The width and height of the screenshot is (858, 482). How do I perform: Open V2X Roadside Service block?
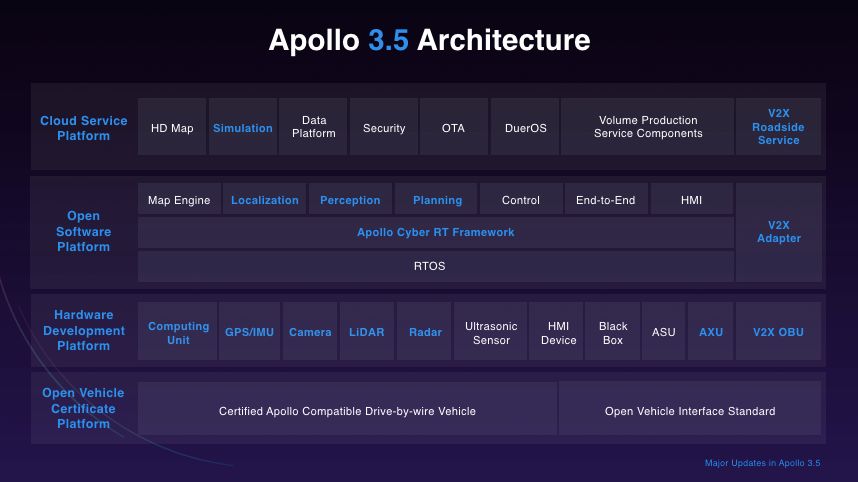coord(778,127)
